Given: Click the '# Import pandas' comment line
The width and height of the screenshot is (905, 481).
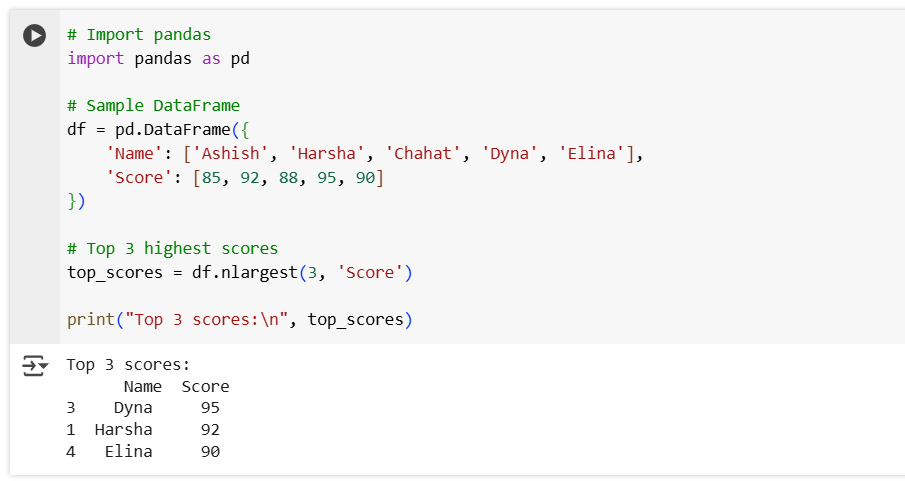Looking at the screenshot, I should click(x=139, y=35).
